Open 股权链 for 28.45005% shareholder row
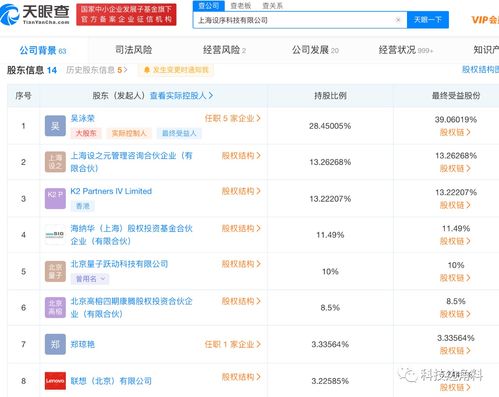499x397 pixels. coord(455,132)
